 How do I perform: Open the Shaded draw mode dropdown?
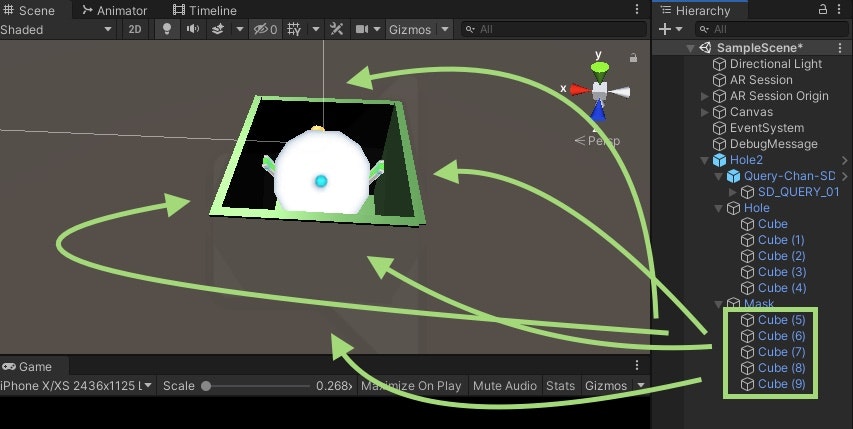click(x=57, y=29)
